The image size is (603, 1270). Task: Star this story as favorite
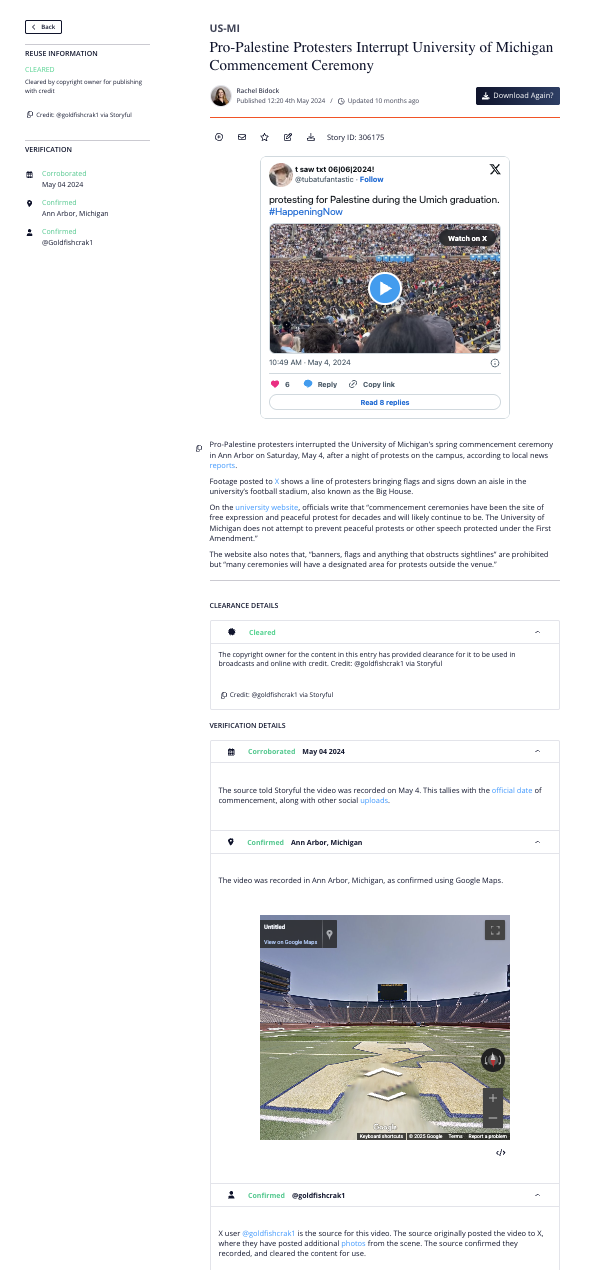pos(265,137)
